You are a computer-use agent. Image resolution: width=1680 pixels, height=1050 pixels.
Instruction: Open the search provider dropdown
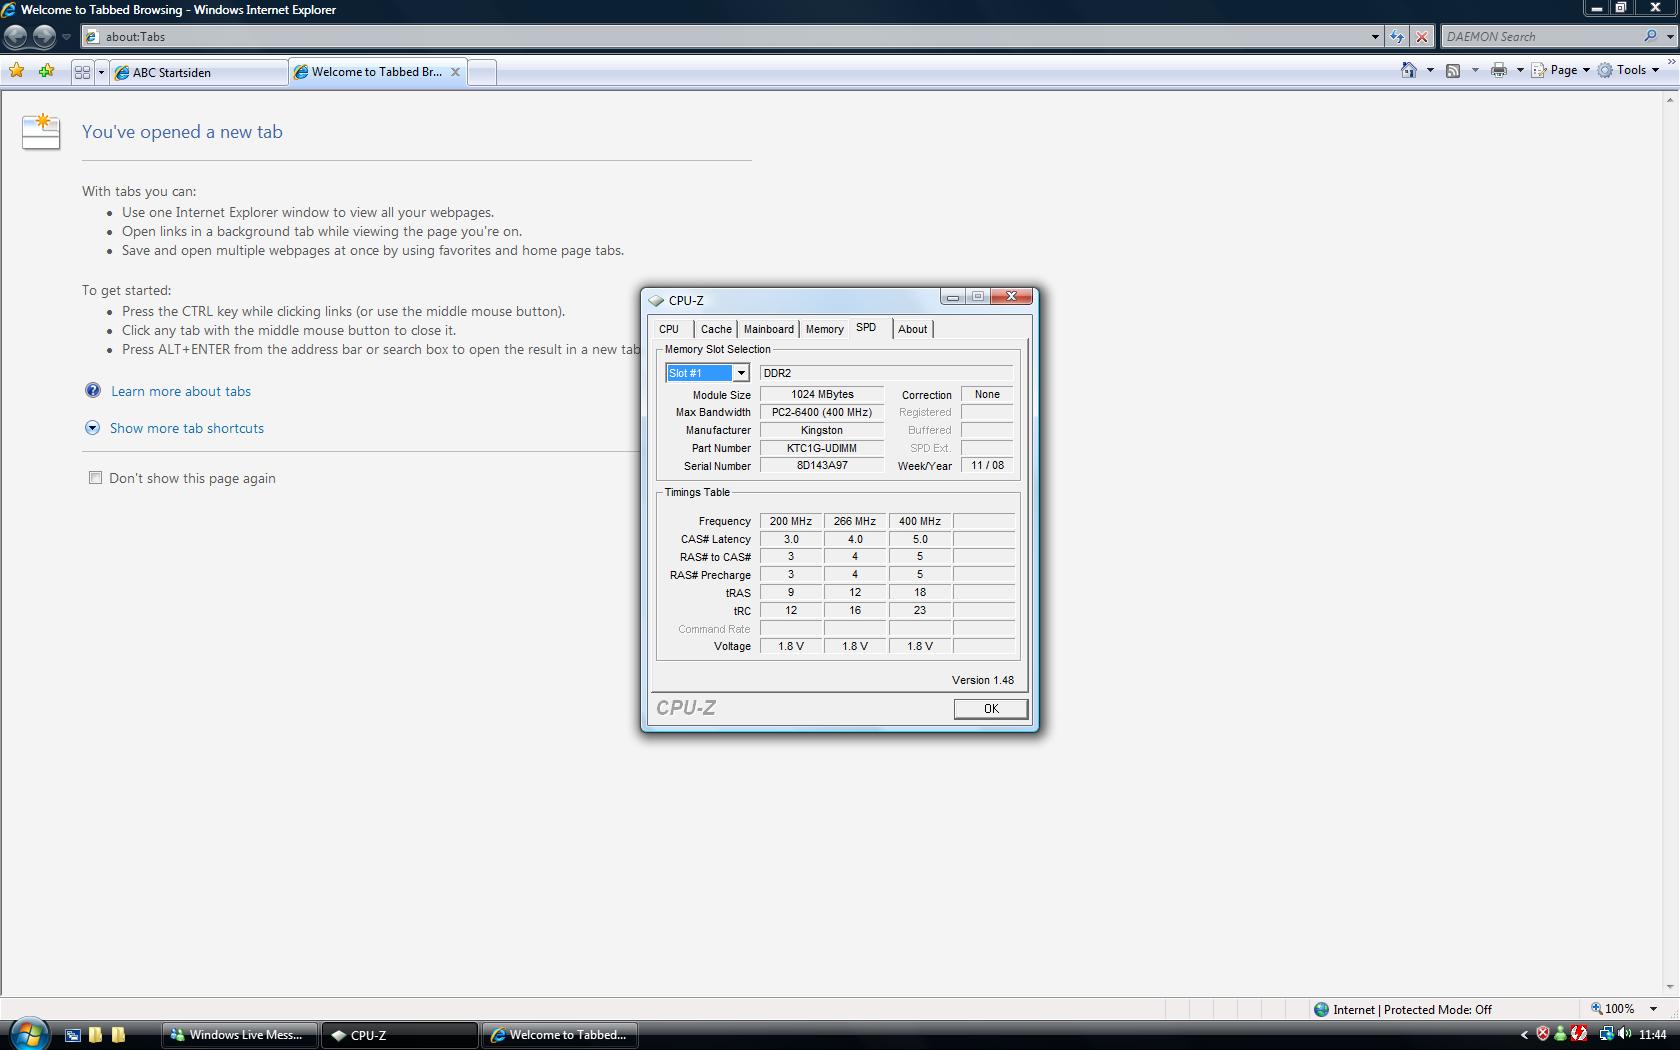click(1670, 37)
